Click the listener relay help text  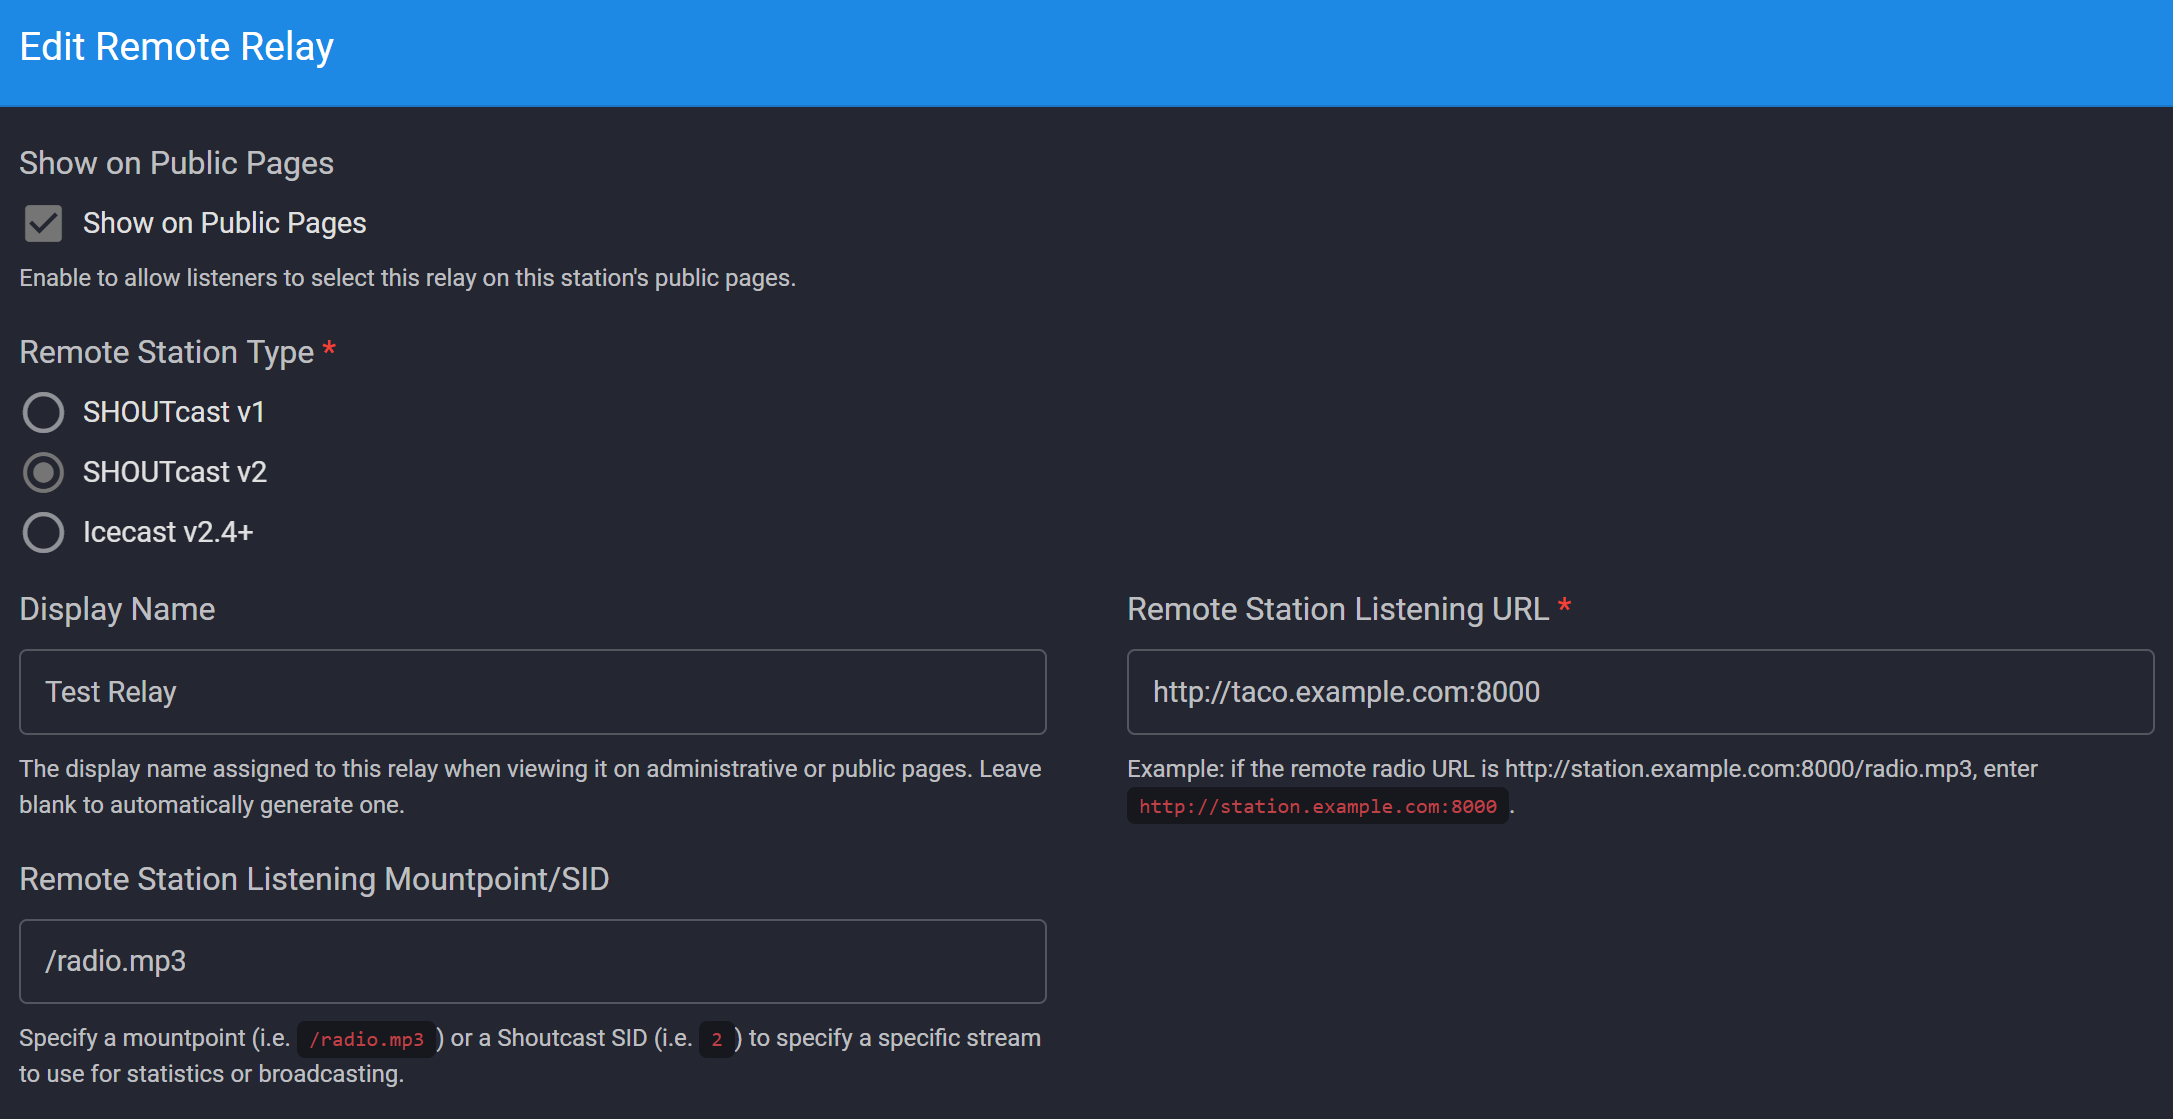[x=406, y=277]
